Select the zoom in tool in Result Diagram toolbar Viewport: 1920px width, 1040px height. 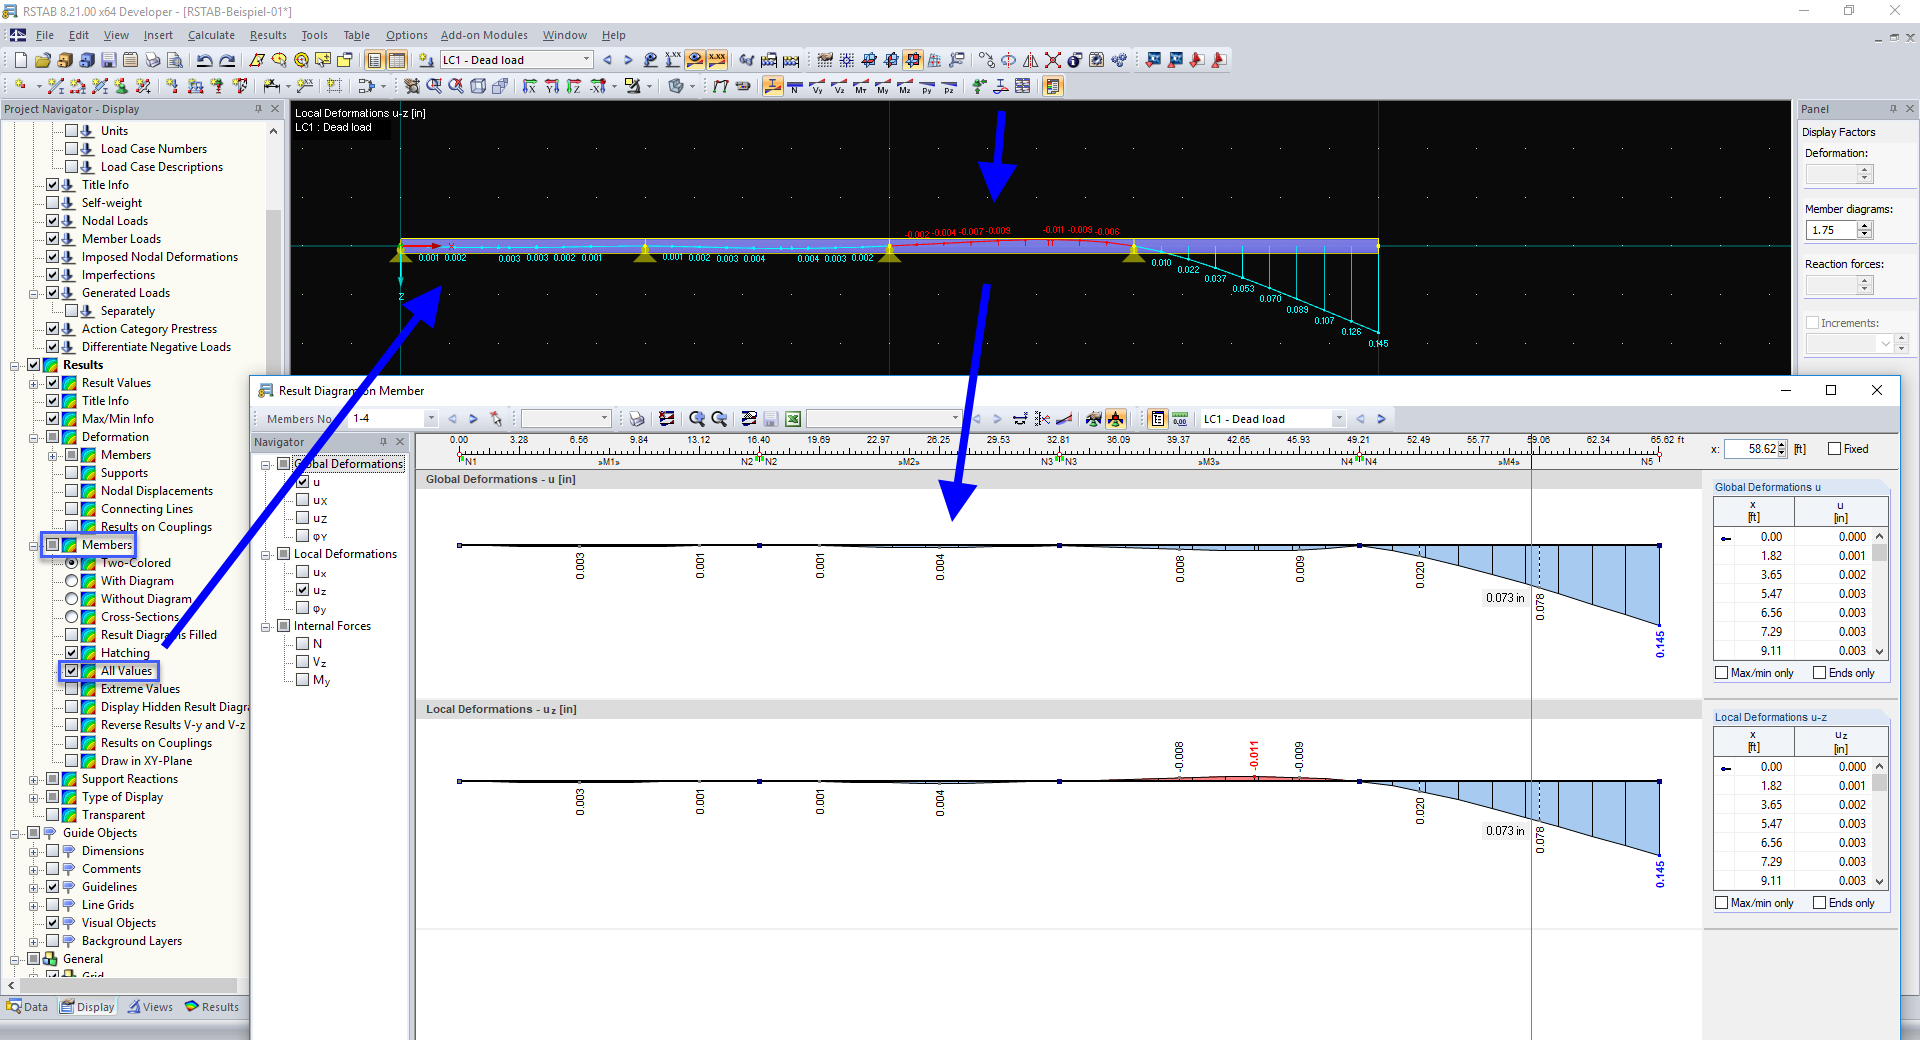pyautogui.click(x=696, y=418)
